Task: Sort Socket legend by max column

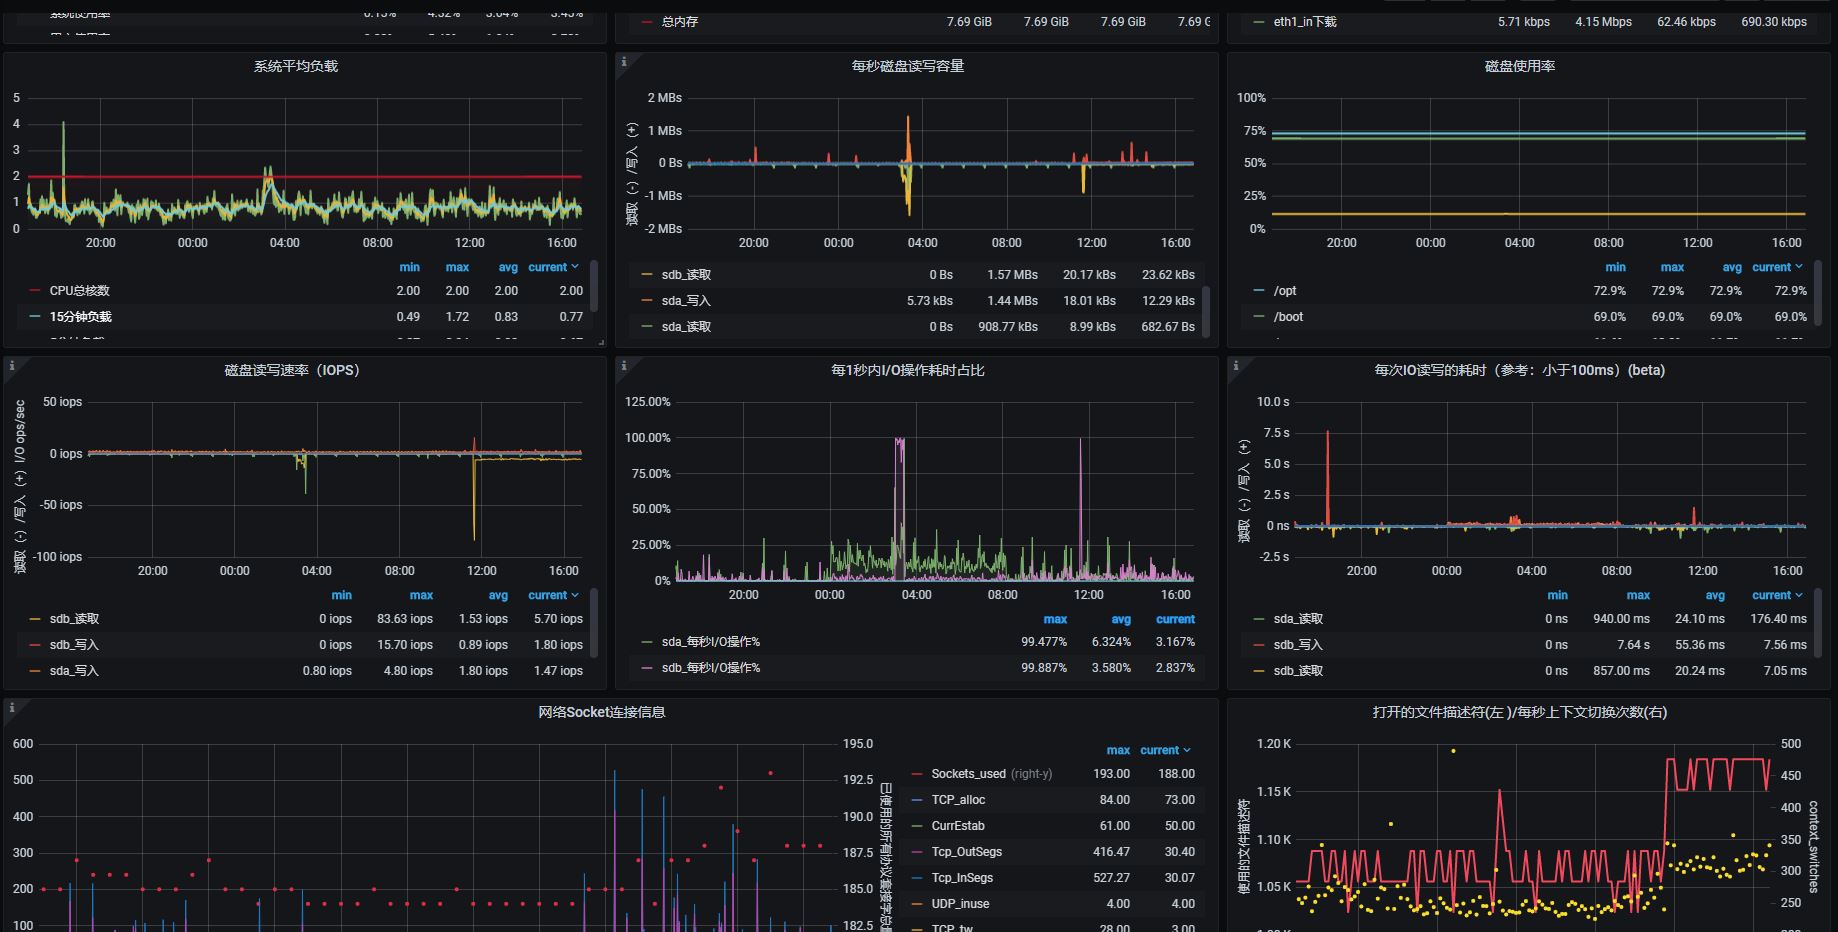Action: click(x=1118, y=750)
